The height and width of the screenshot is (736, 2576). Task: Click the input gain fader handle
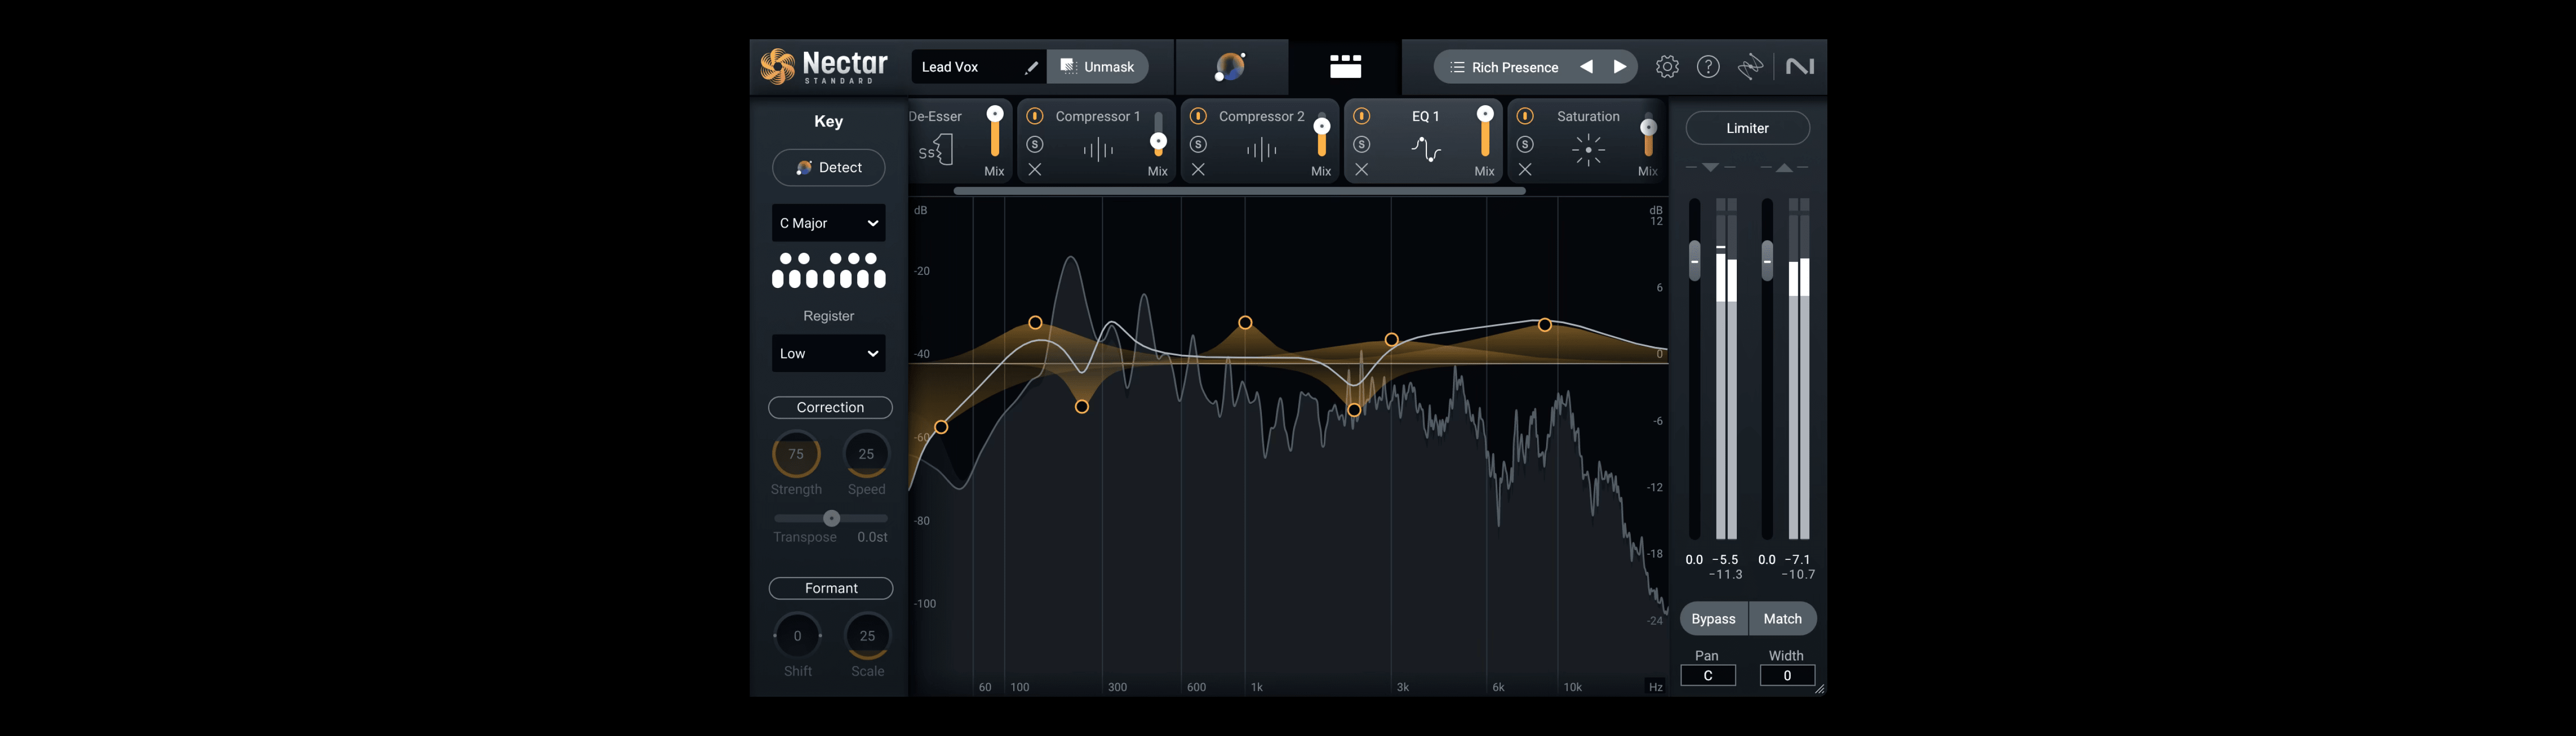1694,261
